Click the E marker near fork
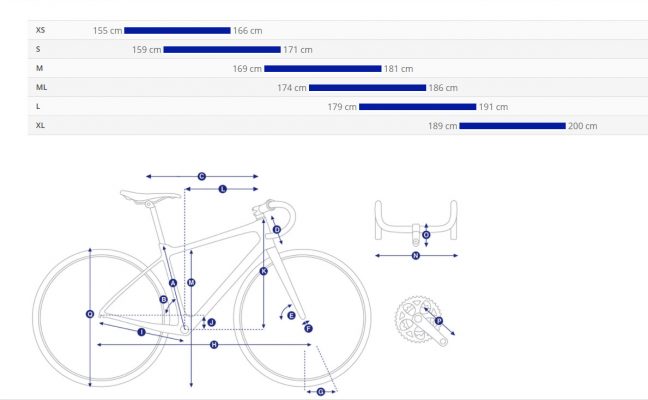Image resolution: width=648 pixels, height=400 pixels. (291, 315)
